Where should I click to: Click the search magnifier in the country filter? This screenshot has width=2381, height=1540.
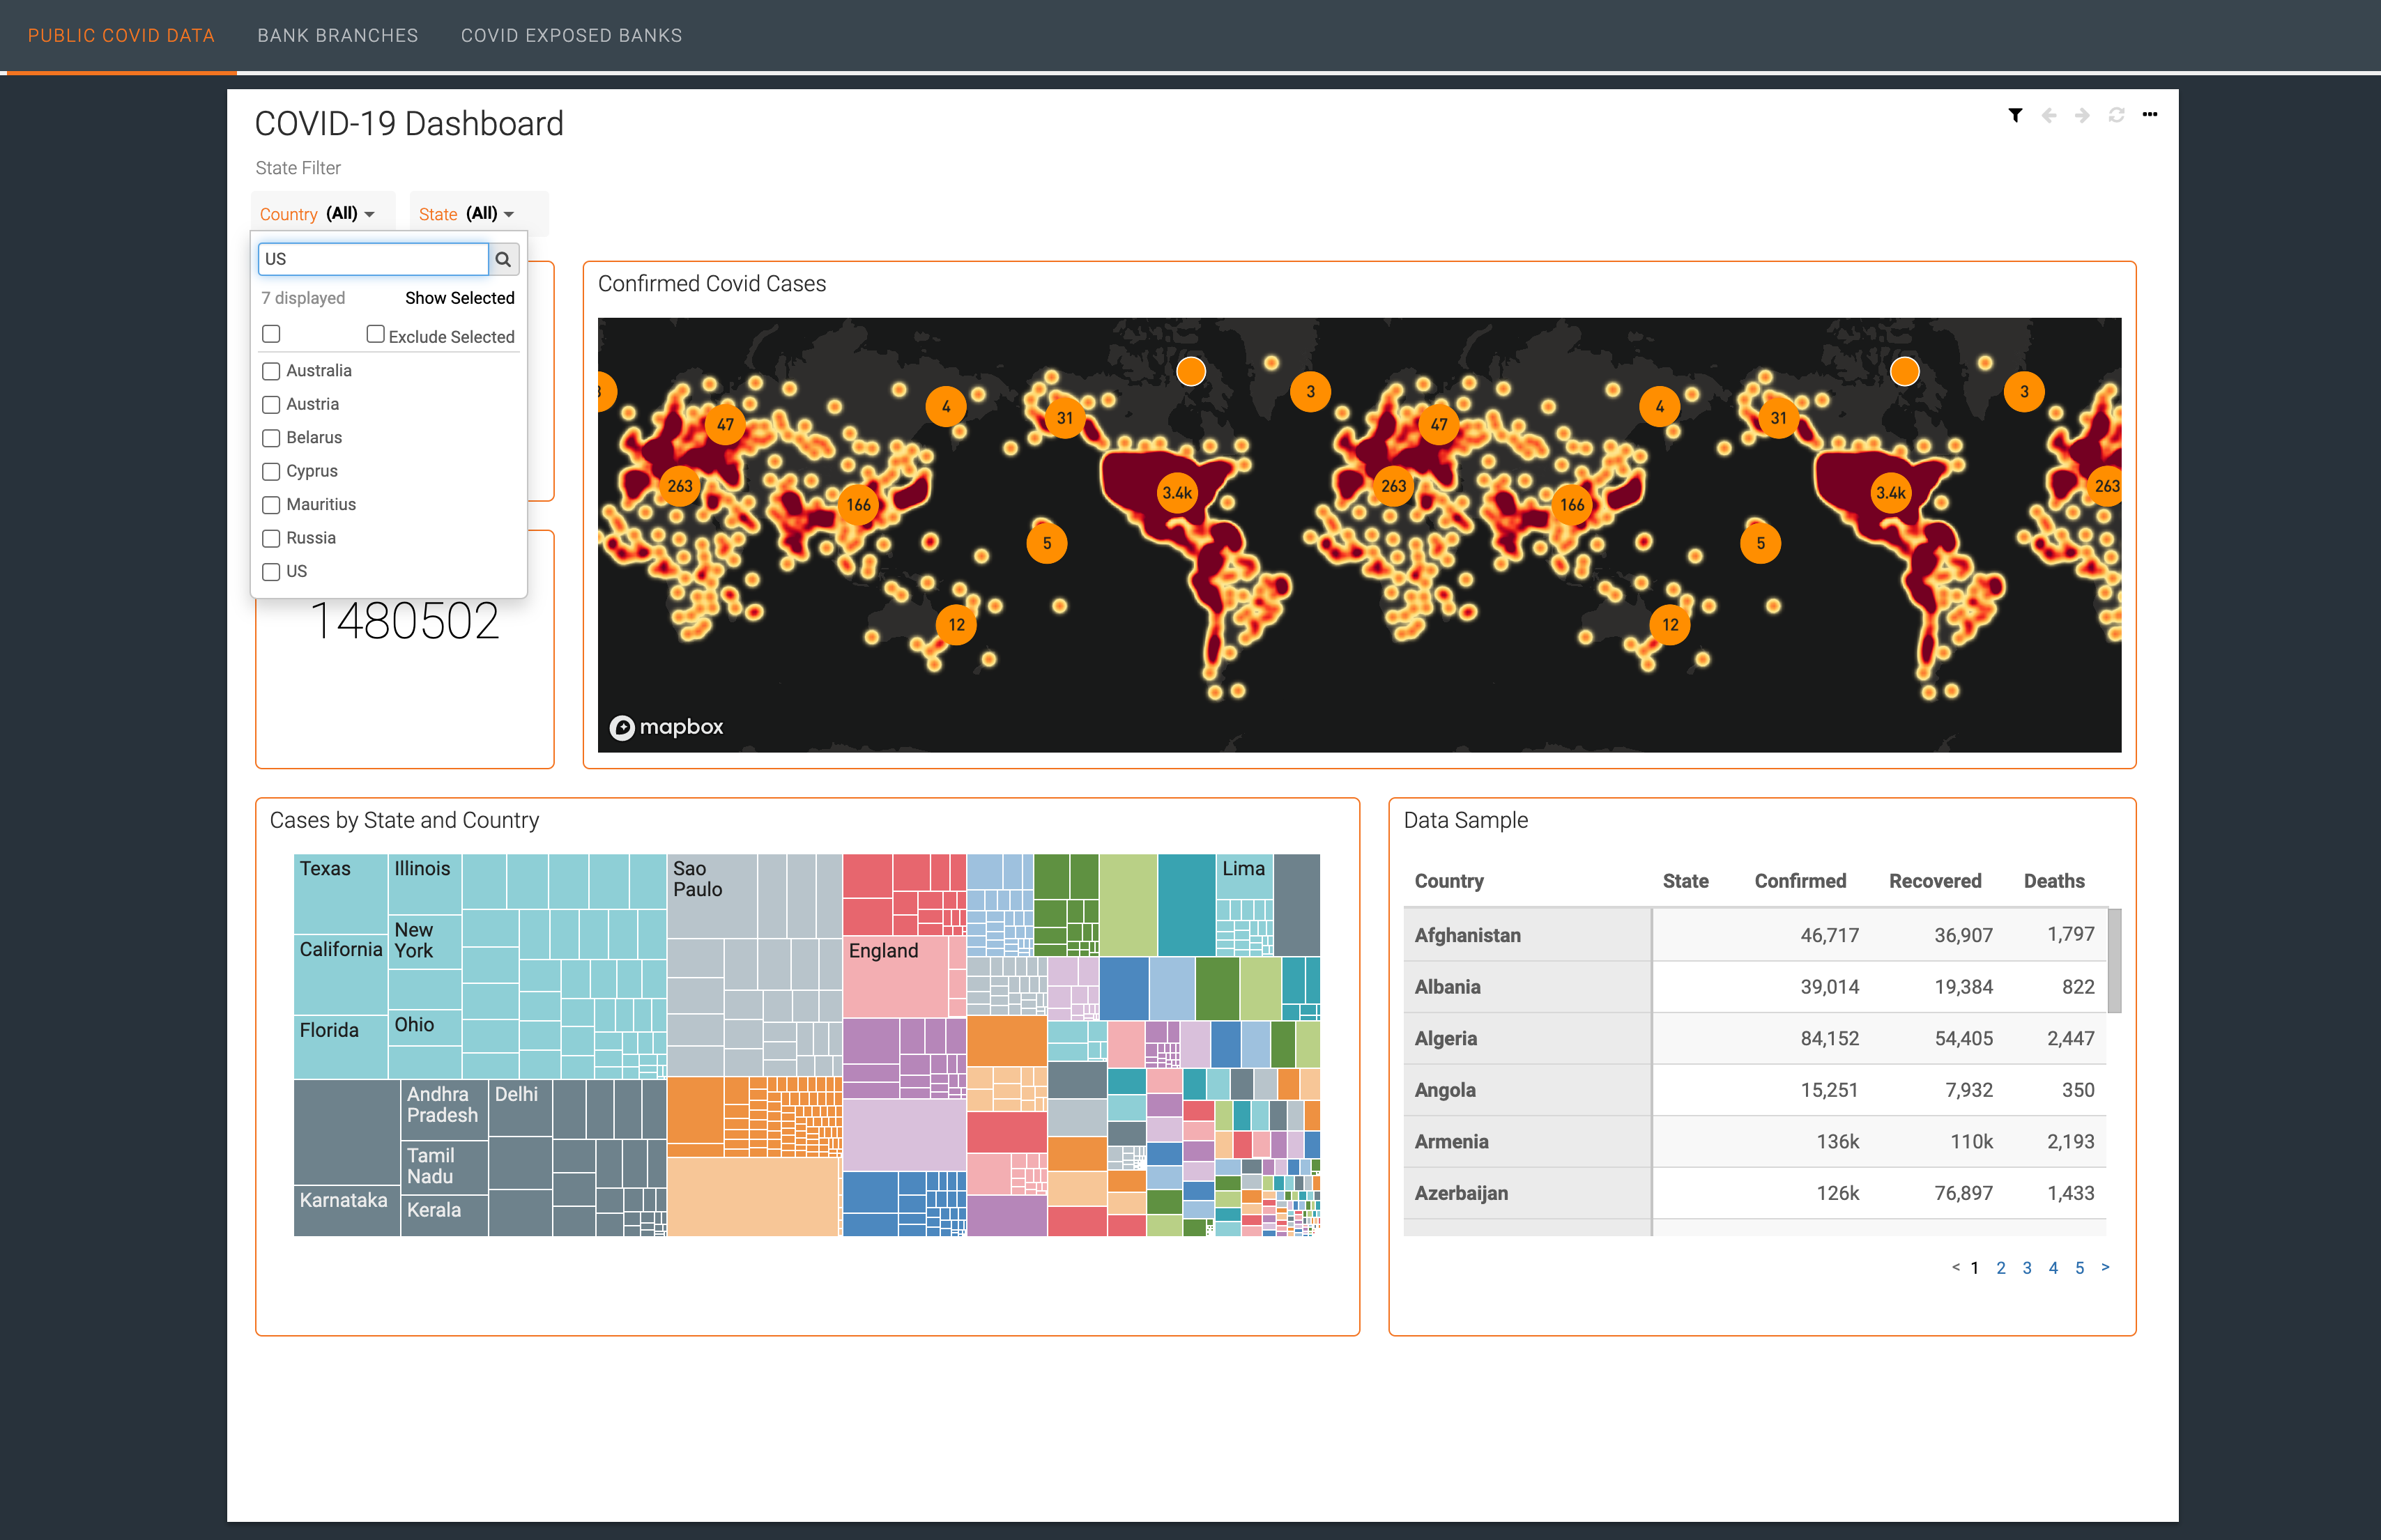coord(503,259)
